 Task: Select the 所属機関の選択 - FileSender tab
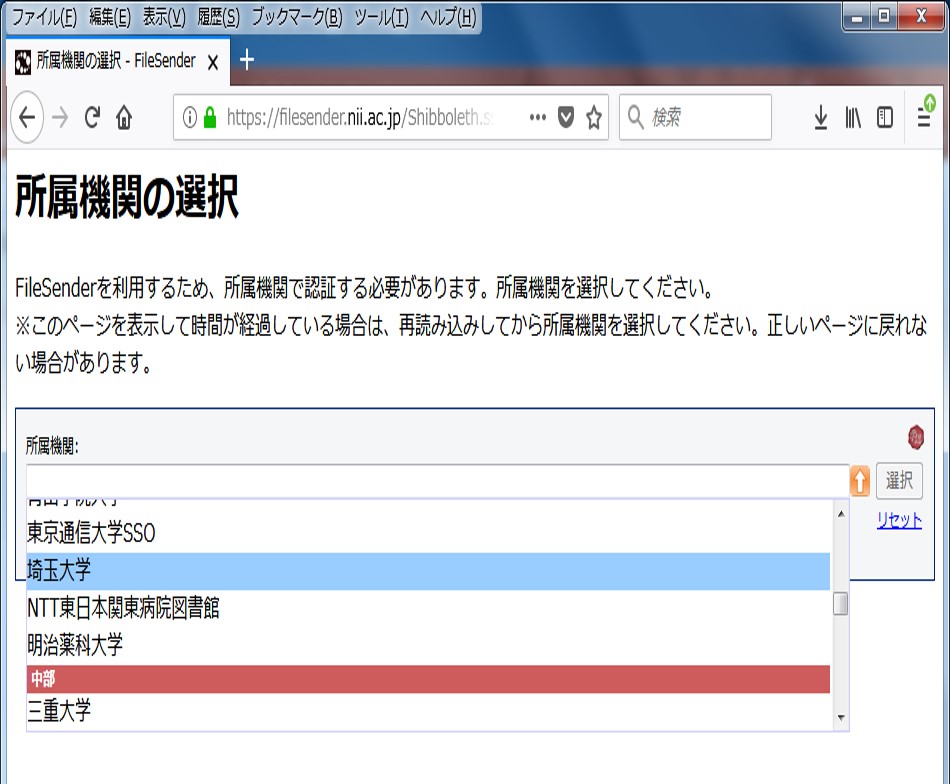tap(117, 61)
